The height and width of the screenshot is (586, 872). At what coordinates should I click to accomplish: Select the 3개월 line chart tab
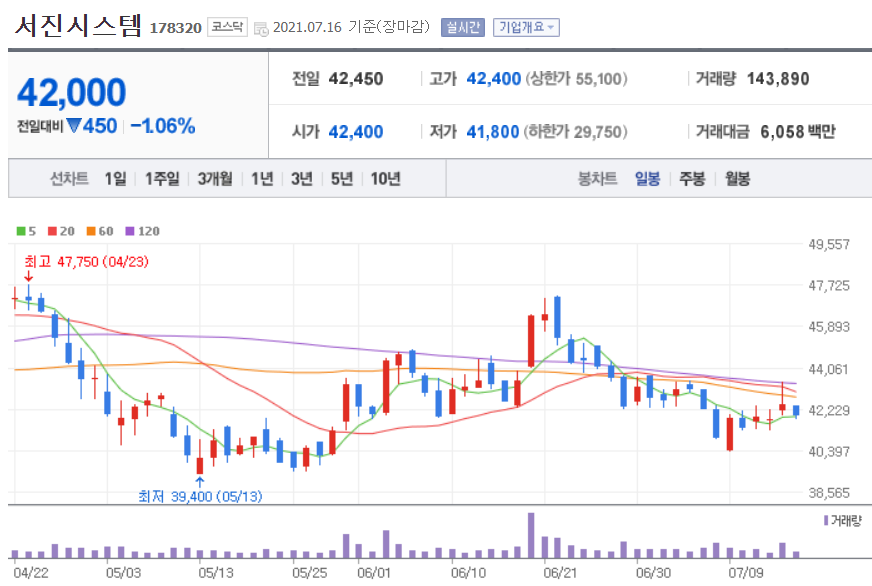click(x=215, y=178)
